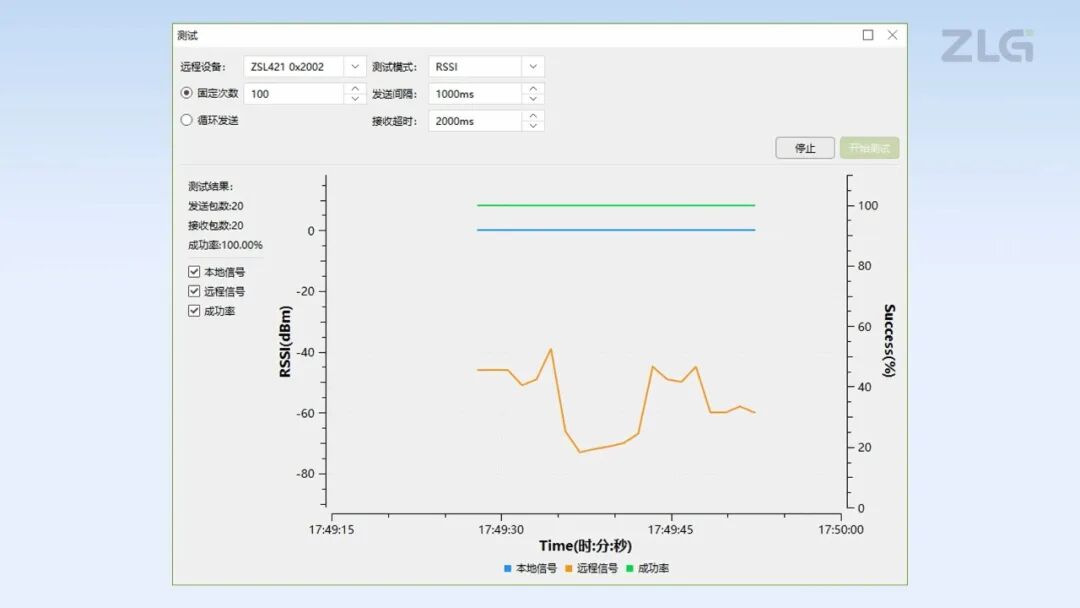The image size is (1080, 608).
Task: Open the 远程设备 dropdown arrow
Action: 355,67
